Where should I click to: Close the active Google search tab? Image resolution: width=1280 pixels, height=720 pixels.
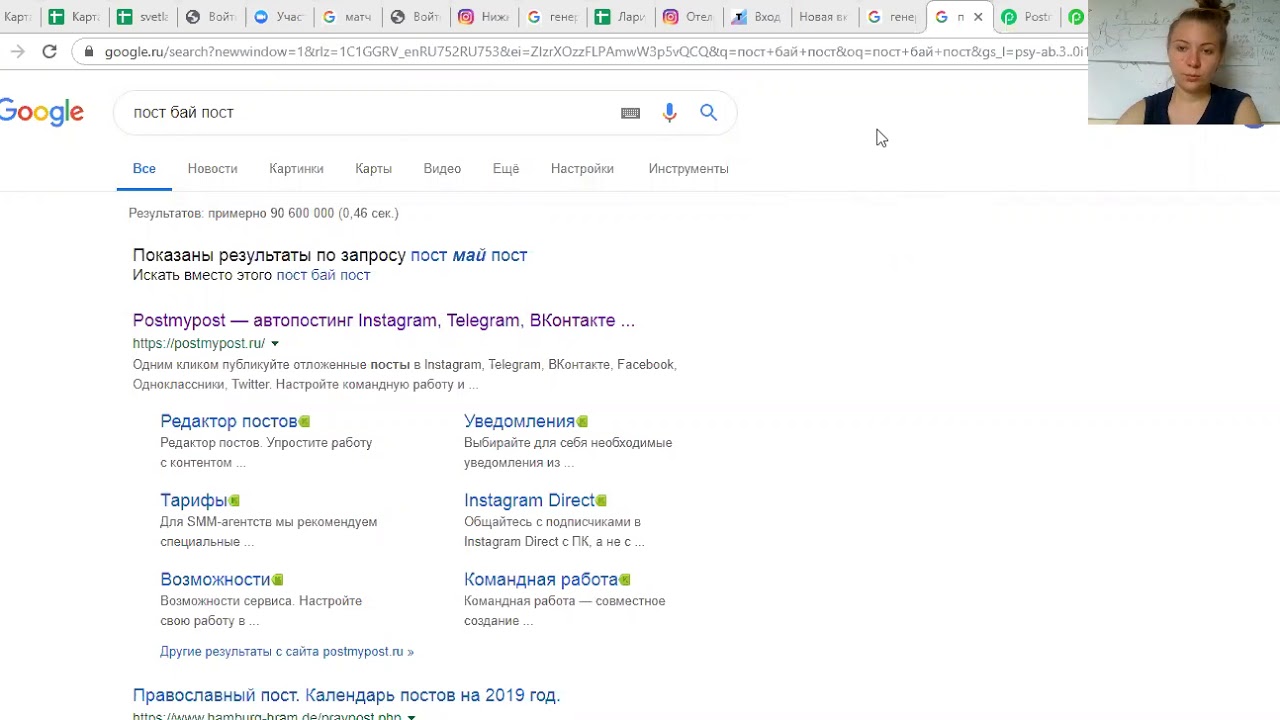click(x=978, y=17)
